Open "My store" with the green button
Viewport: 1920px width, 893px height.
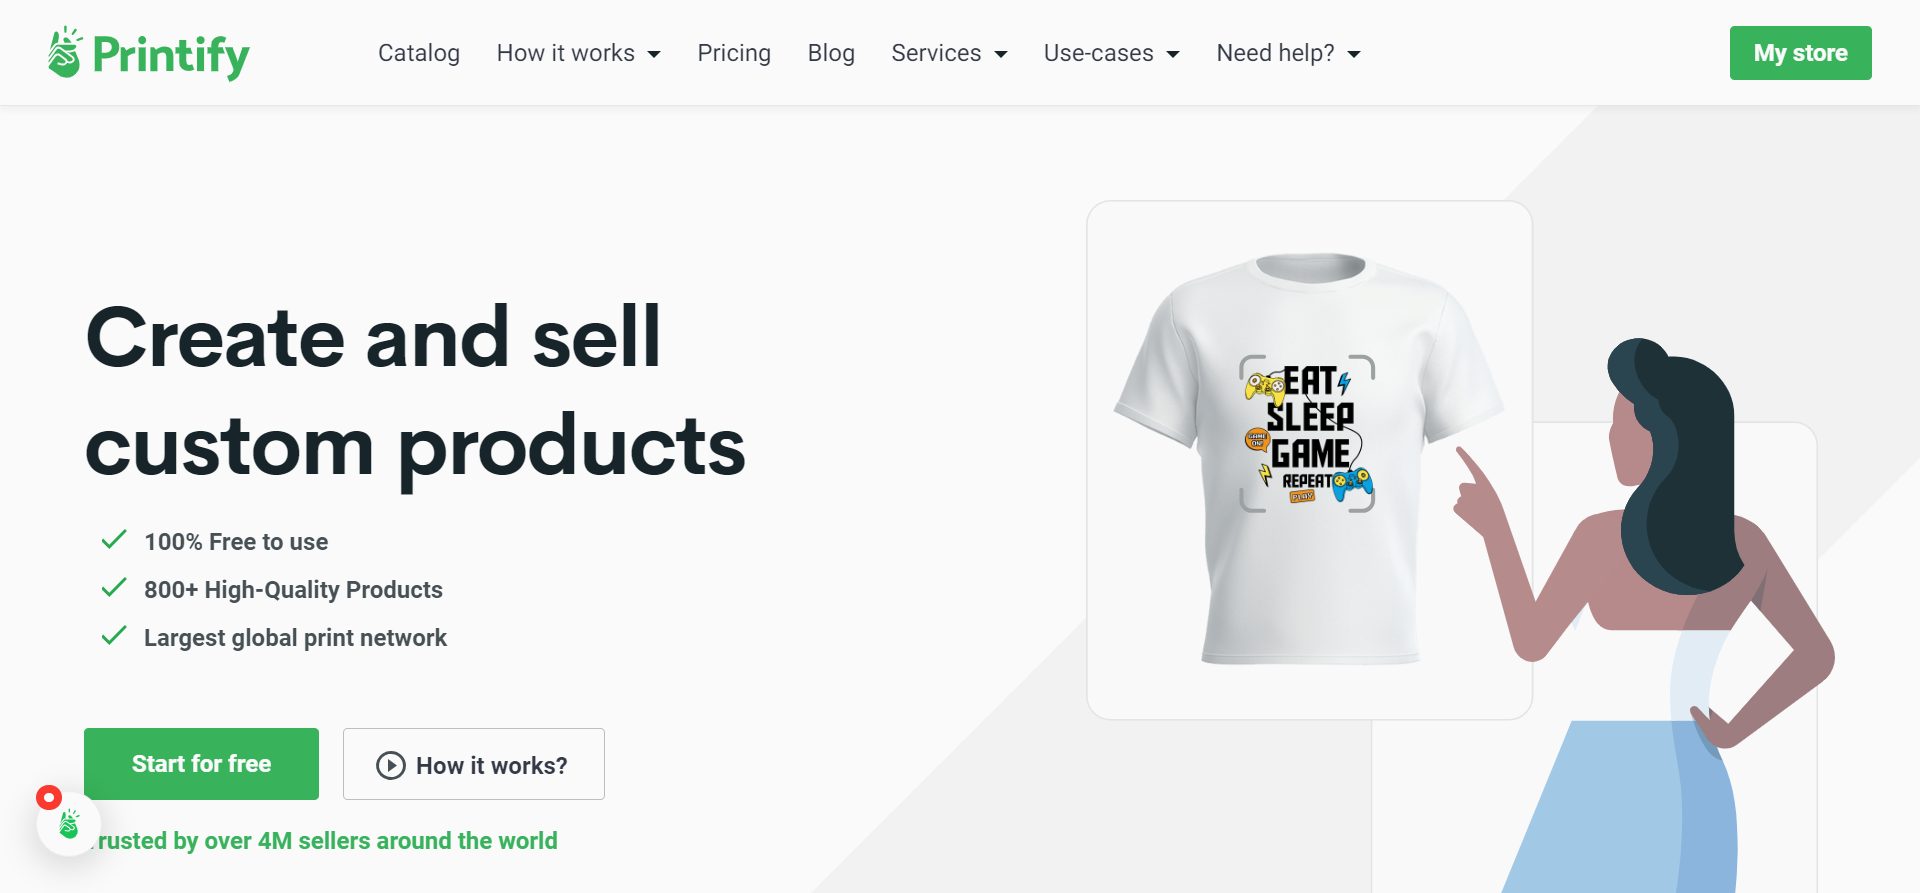click(x=1800, y=53)
